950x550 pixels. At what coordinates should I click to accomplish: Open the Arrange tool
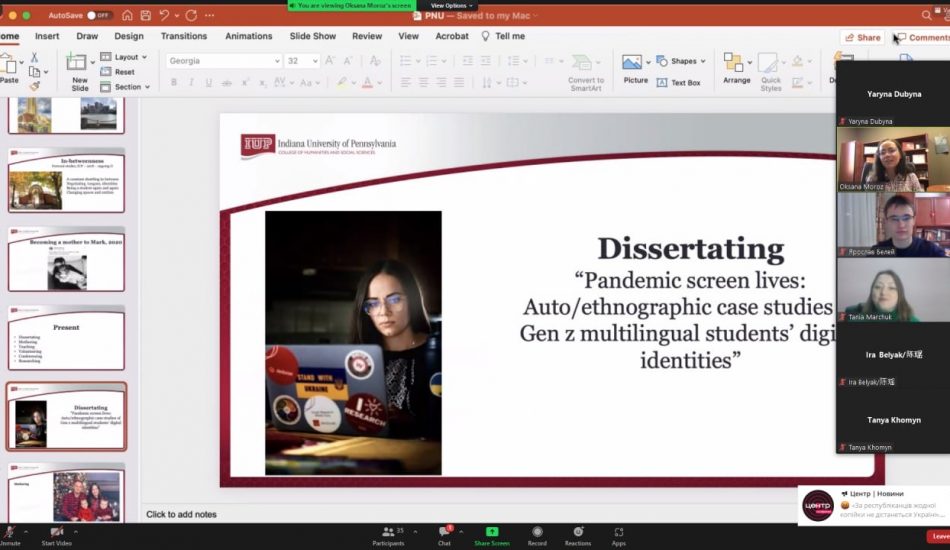point(736,68)
